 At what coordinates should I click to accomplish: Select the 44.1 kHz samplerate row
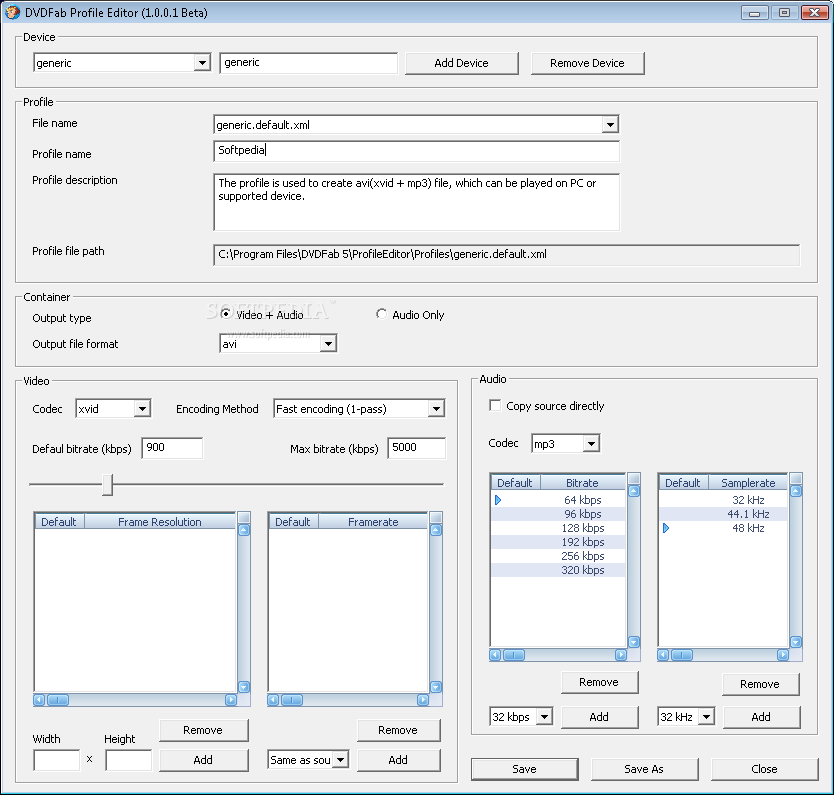pos(723,514)
